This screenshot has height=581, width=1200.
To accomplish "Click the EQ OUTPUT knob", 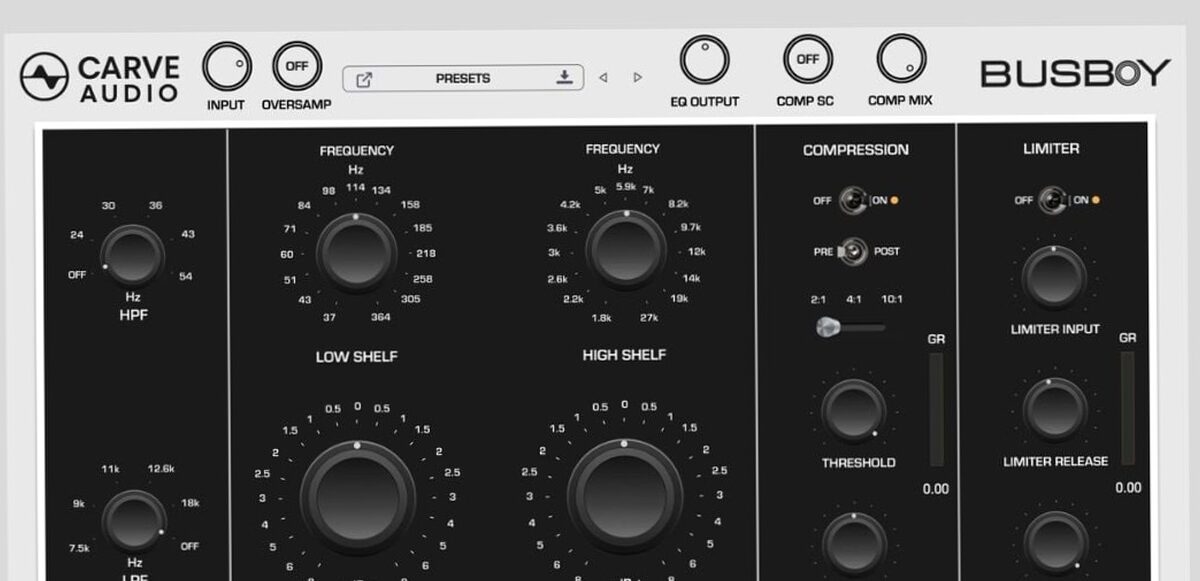I will click(707, 62).
